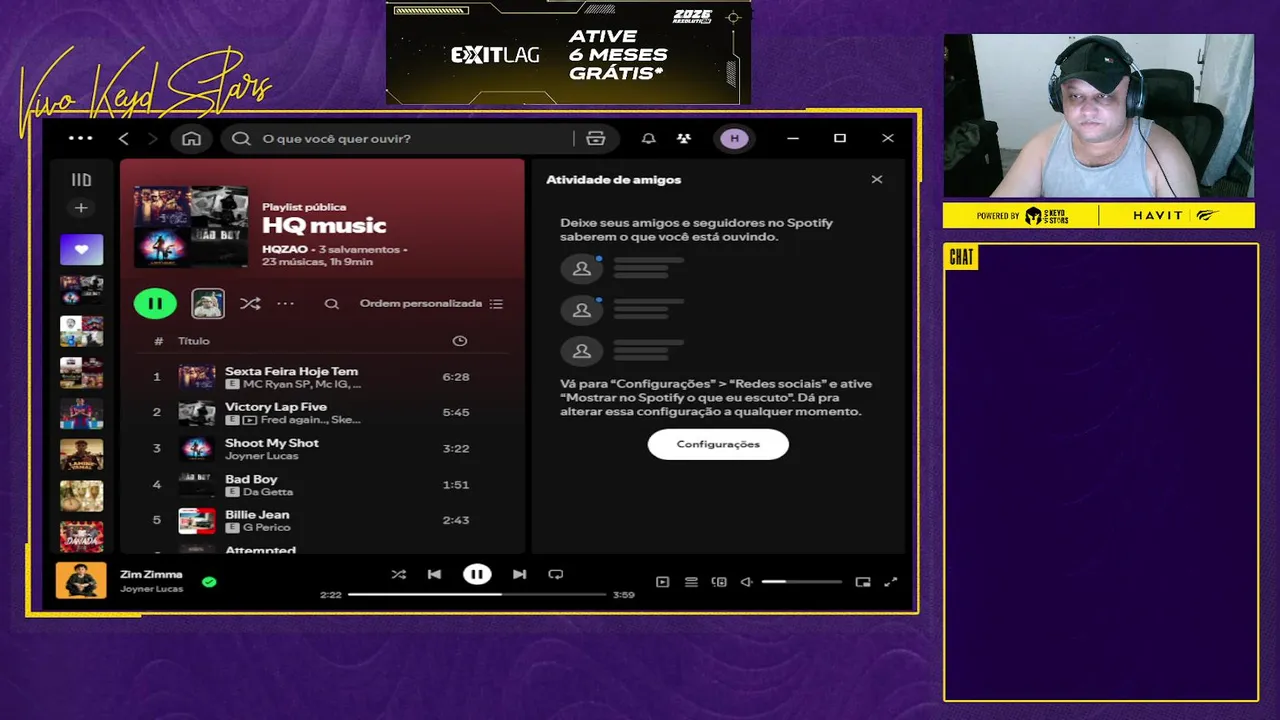Play the track 'Sexta Feira Hoje Tem'

coord(322,377)
